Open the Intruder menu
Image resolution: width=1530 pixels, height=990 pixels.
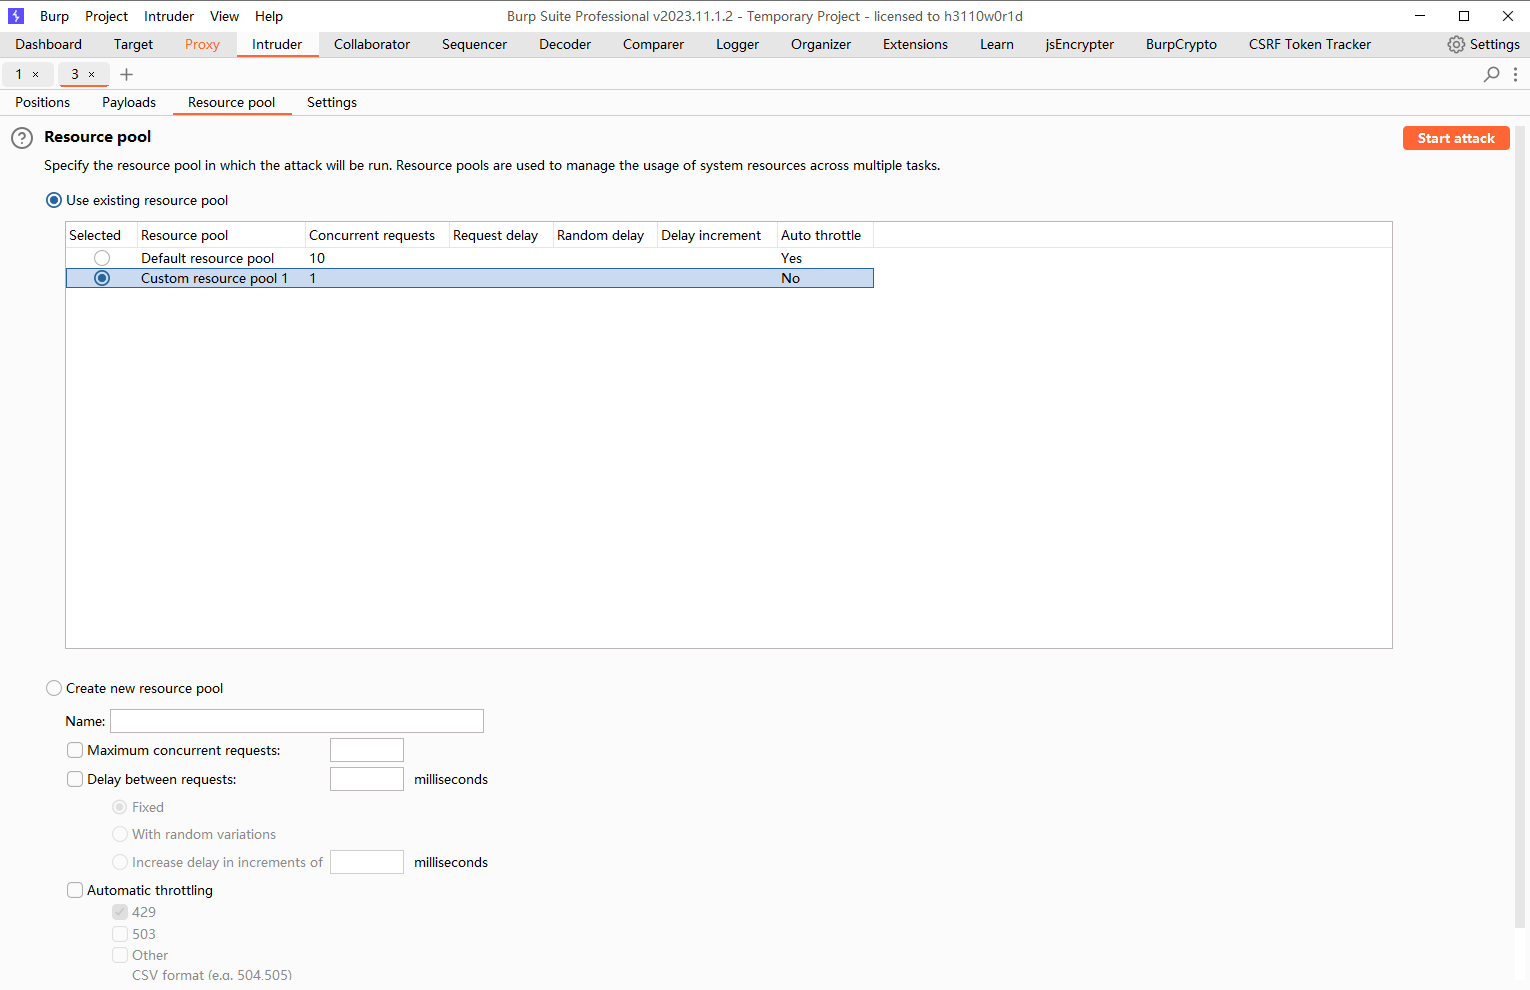[169, 16]
